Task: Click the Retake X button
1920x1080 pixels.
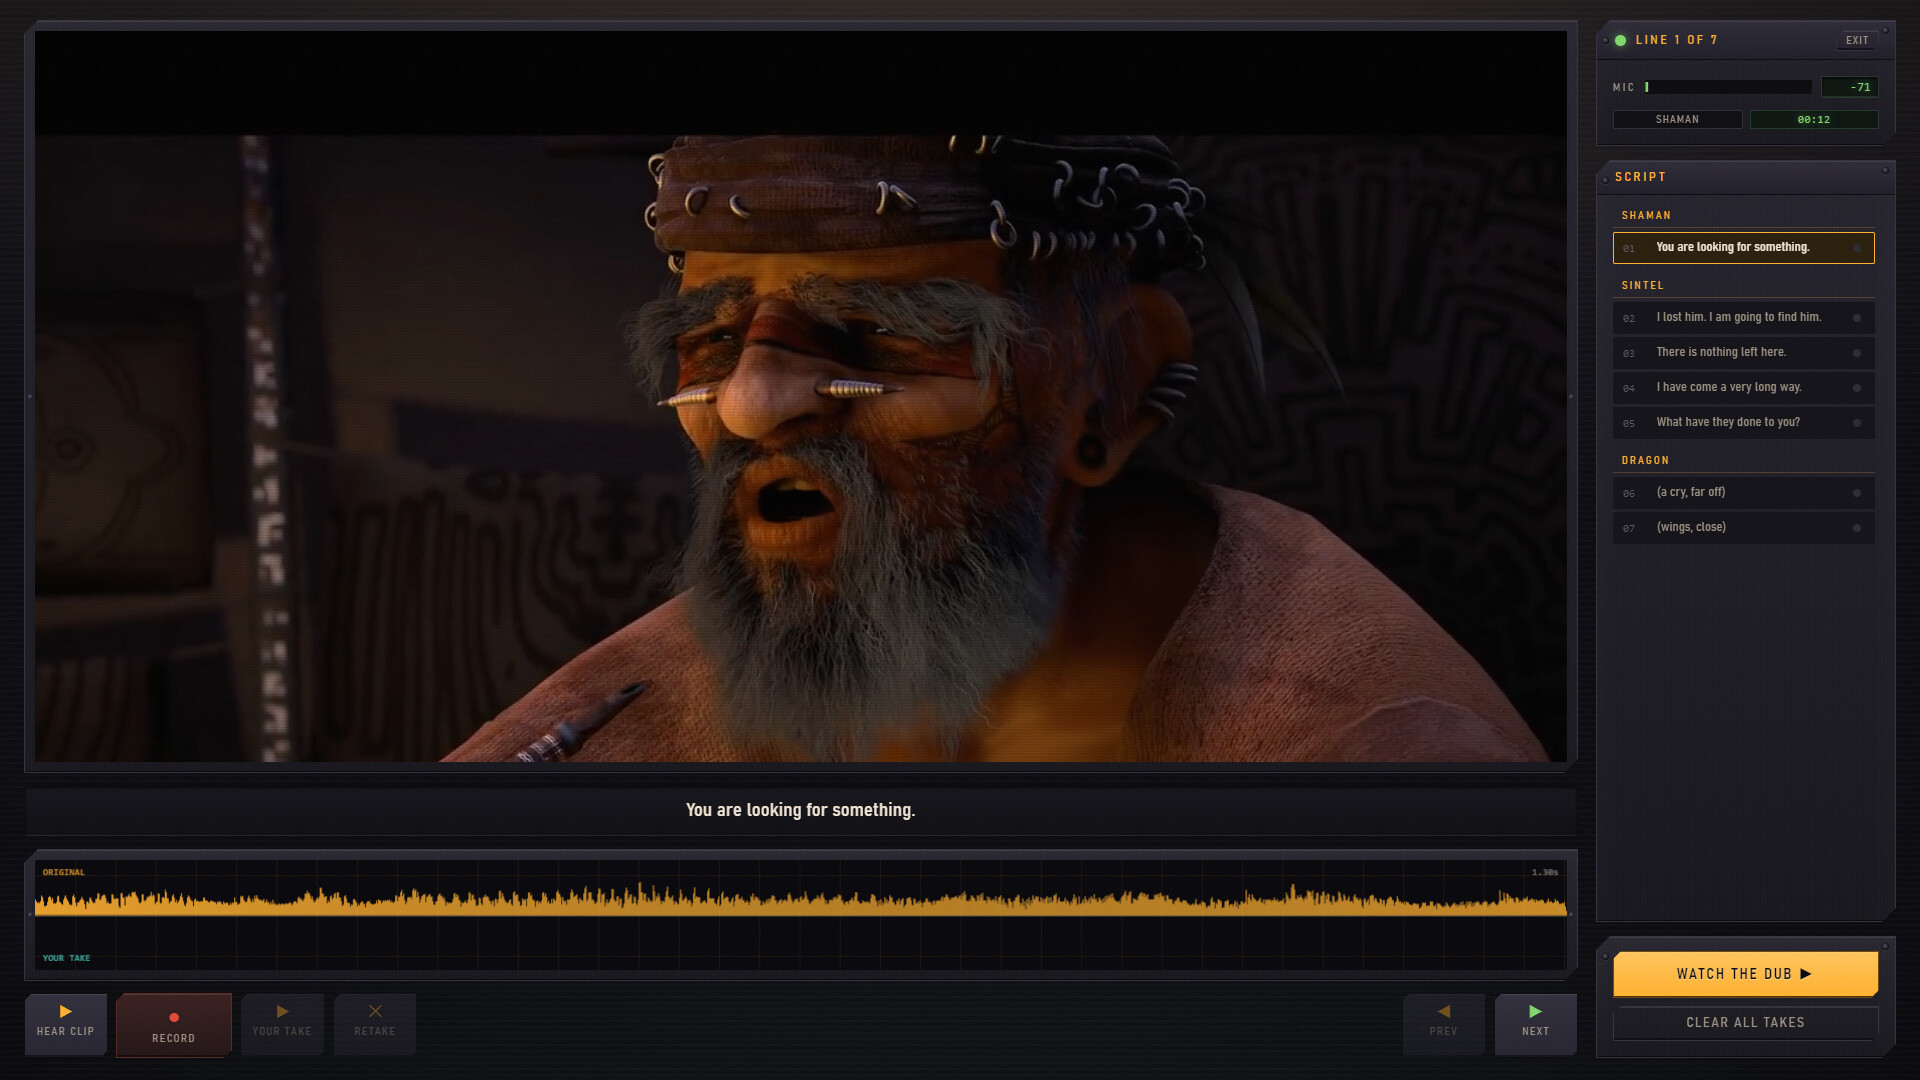Action: [375, 1023]
